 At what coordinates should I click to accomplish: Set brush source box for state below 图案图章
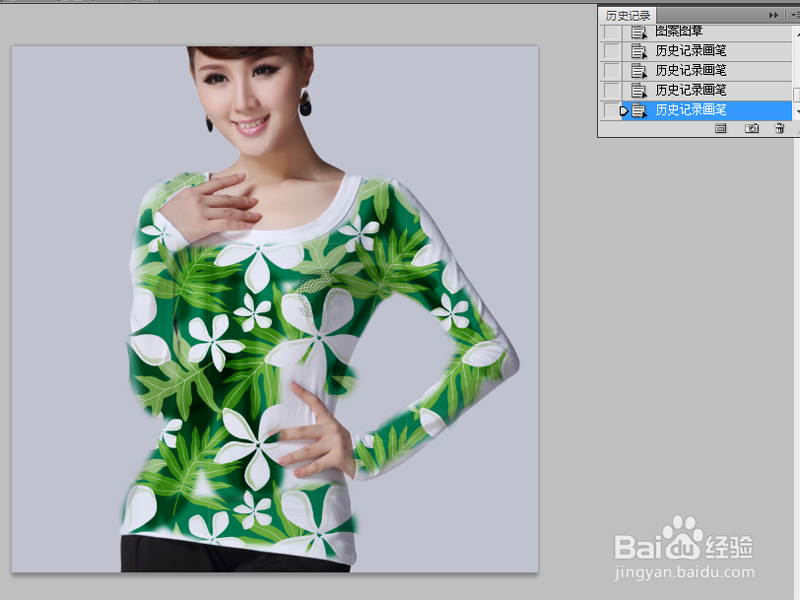(x=611, y=51)
